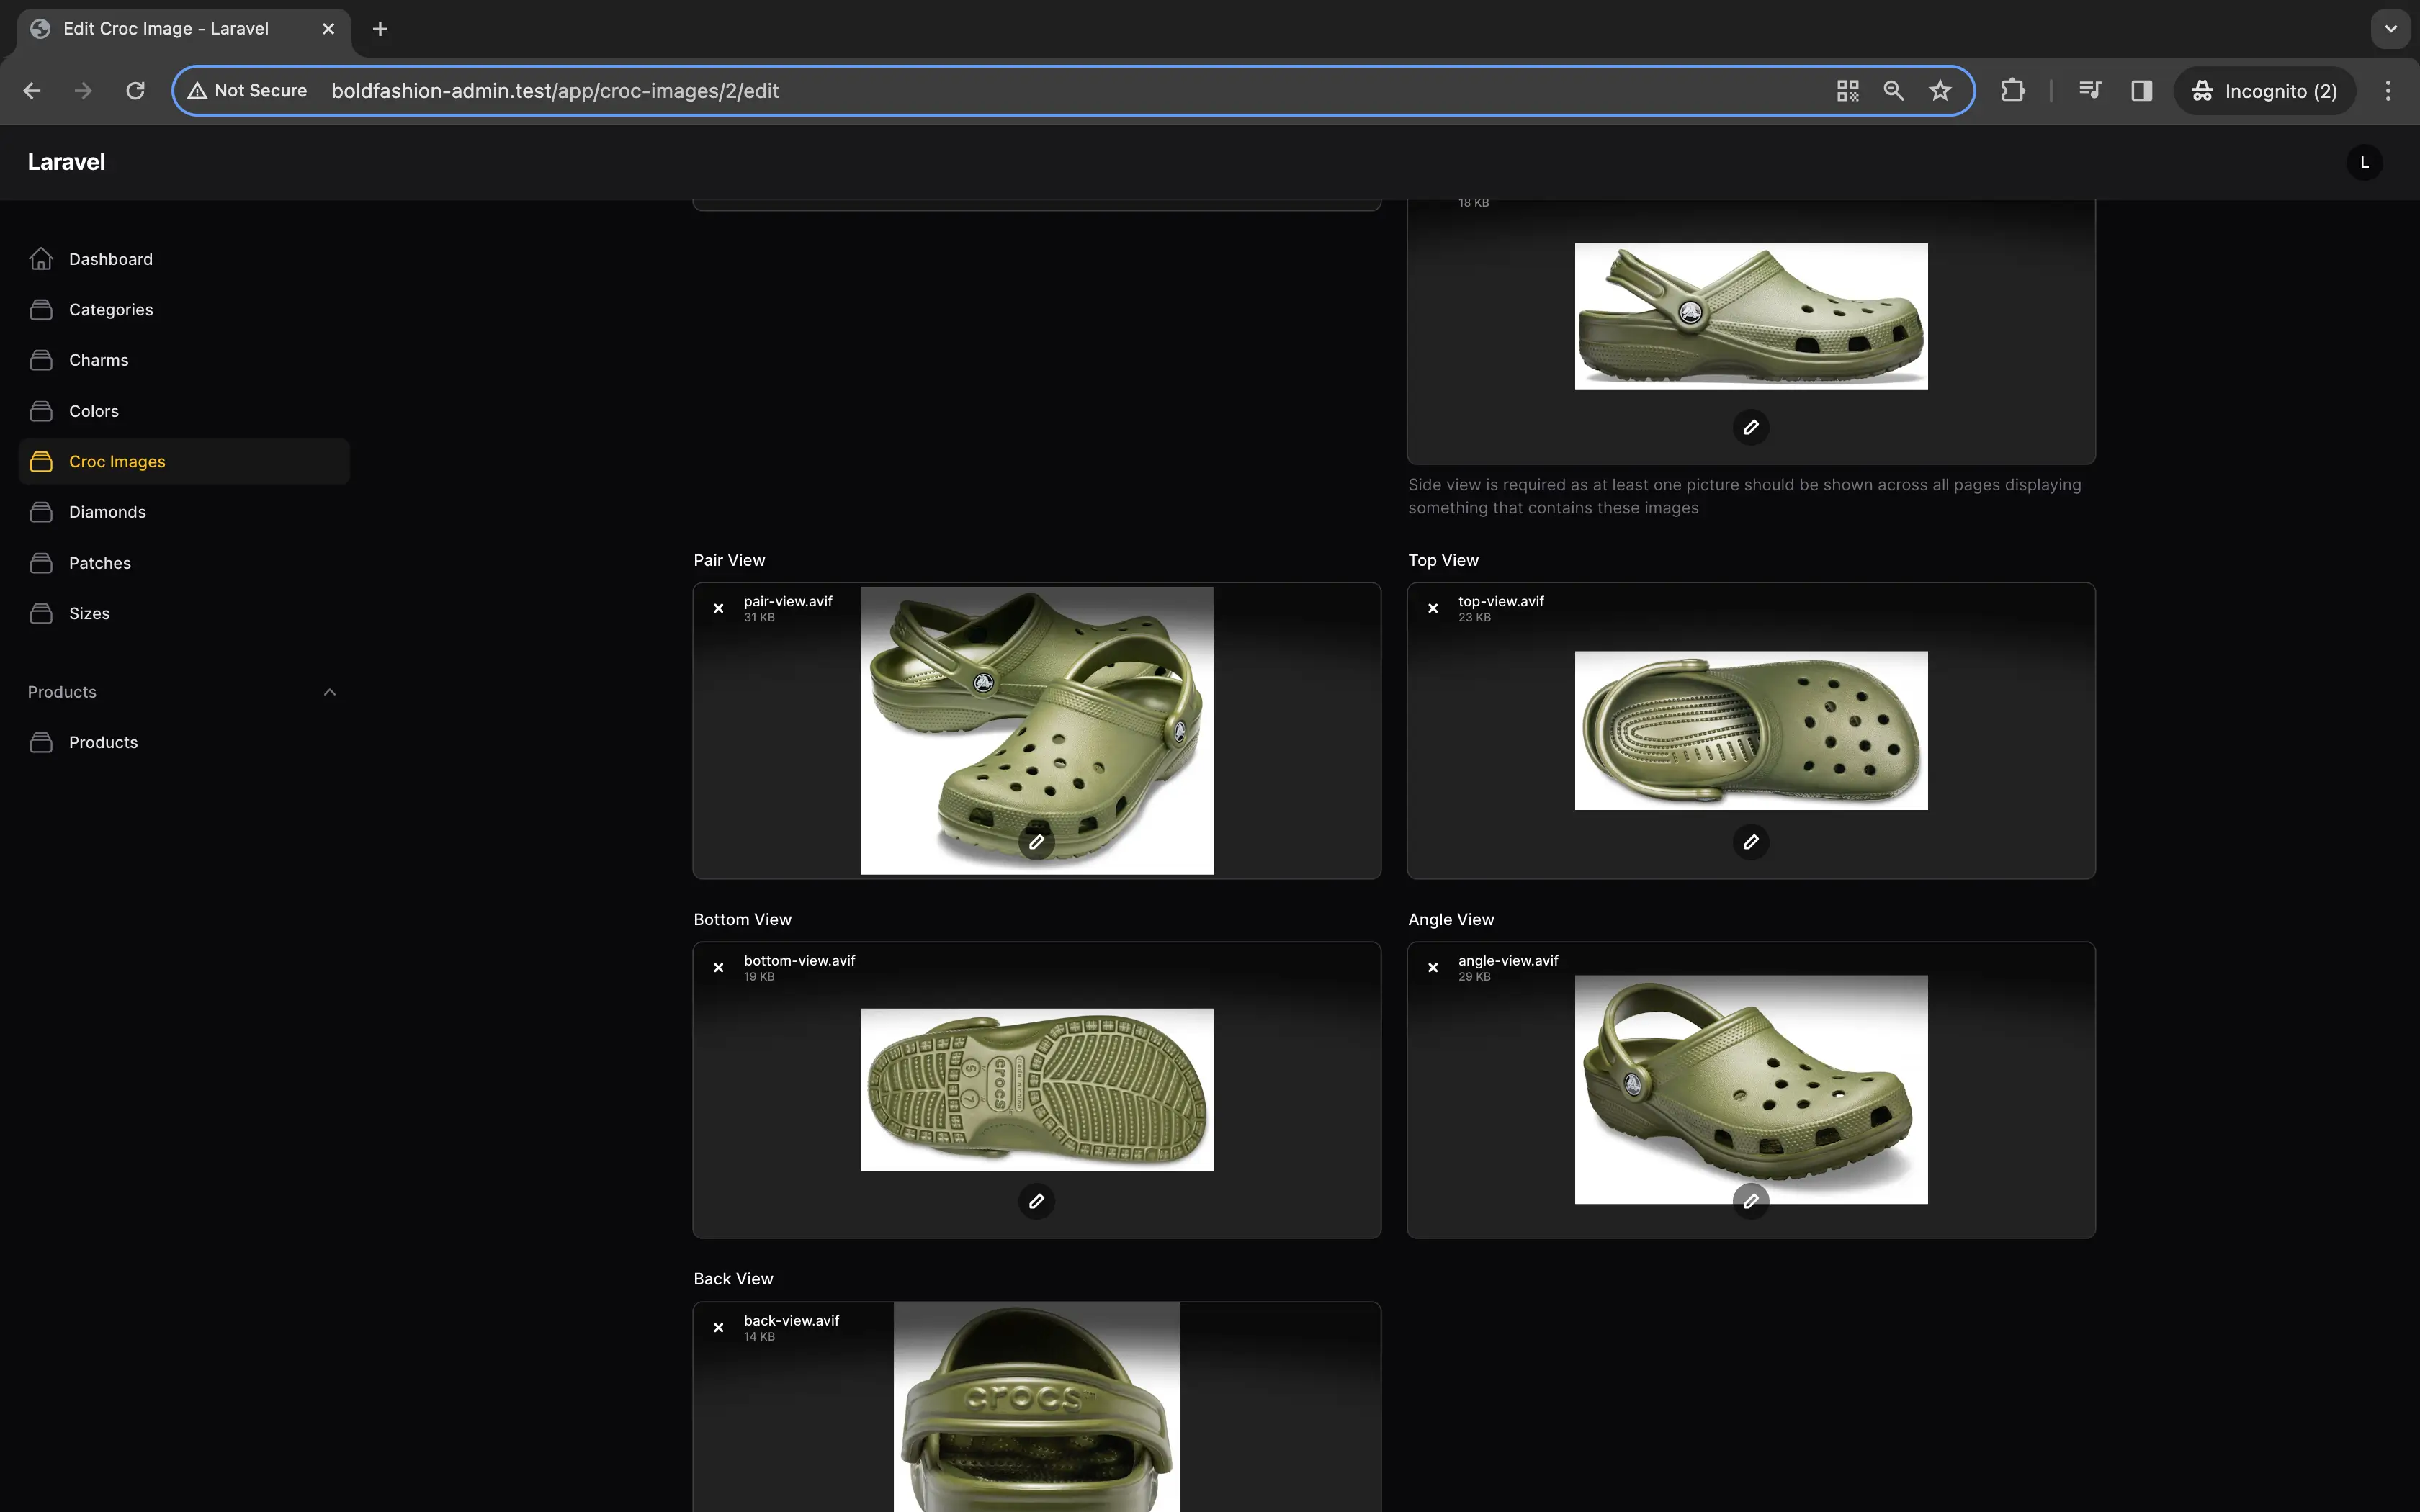Click the Colors sidebar icon
The height and width of the screenshot is (1512, 2420).
41,411
